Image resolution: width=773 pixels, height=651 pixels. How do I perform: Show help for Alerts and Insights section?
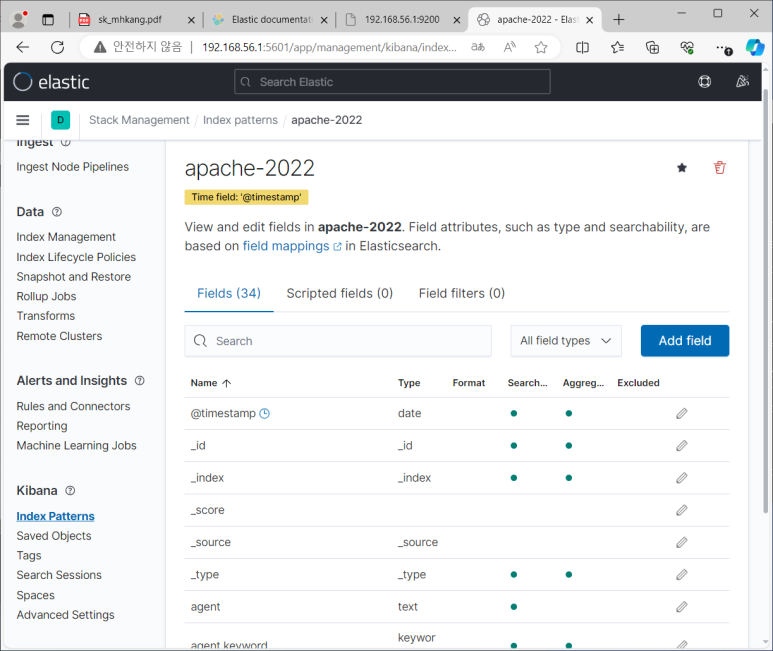(140, 381)
